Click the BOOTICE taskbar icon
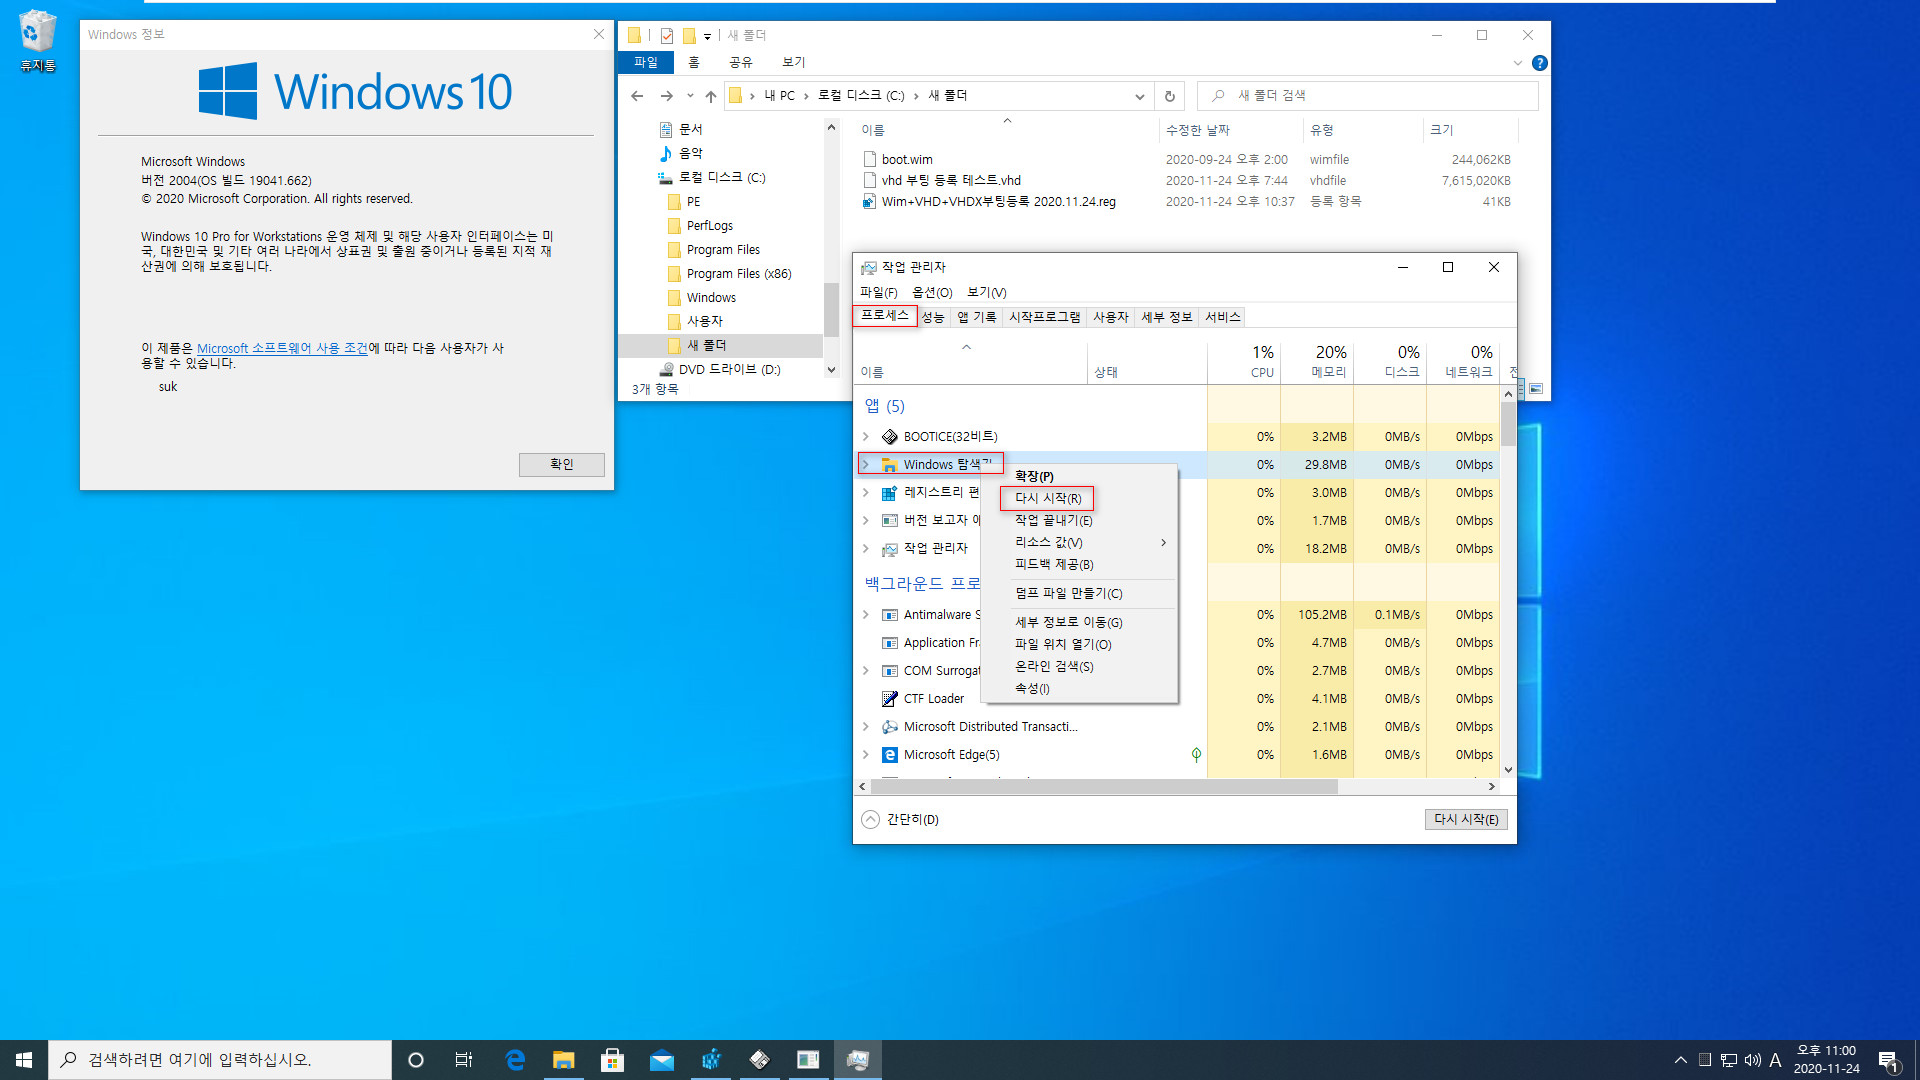Screen dimensions: 1920x1080 (x=759, y=1060)
